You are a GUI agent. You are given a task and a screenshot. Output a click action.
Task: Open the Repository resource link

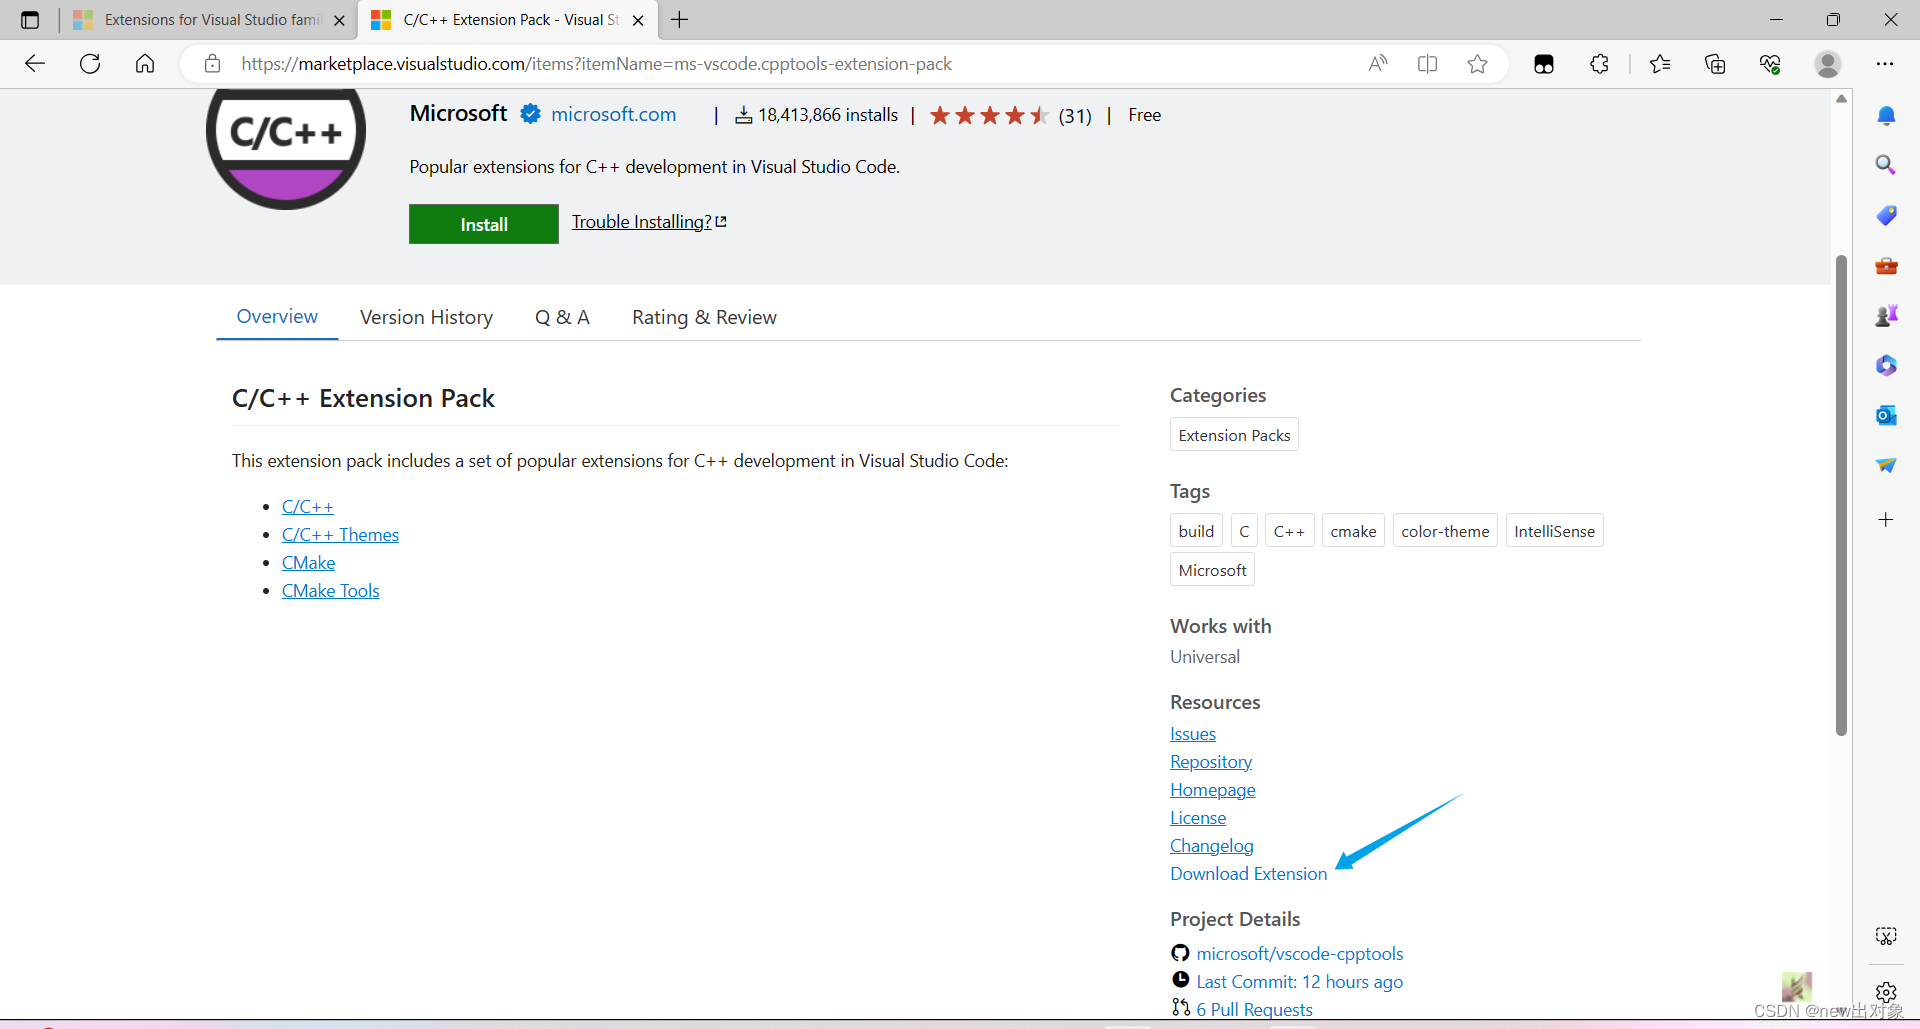(1211, 762)
